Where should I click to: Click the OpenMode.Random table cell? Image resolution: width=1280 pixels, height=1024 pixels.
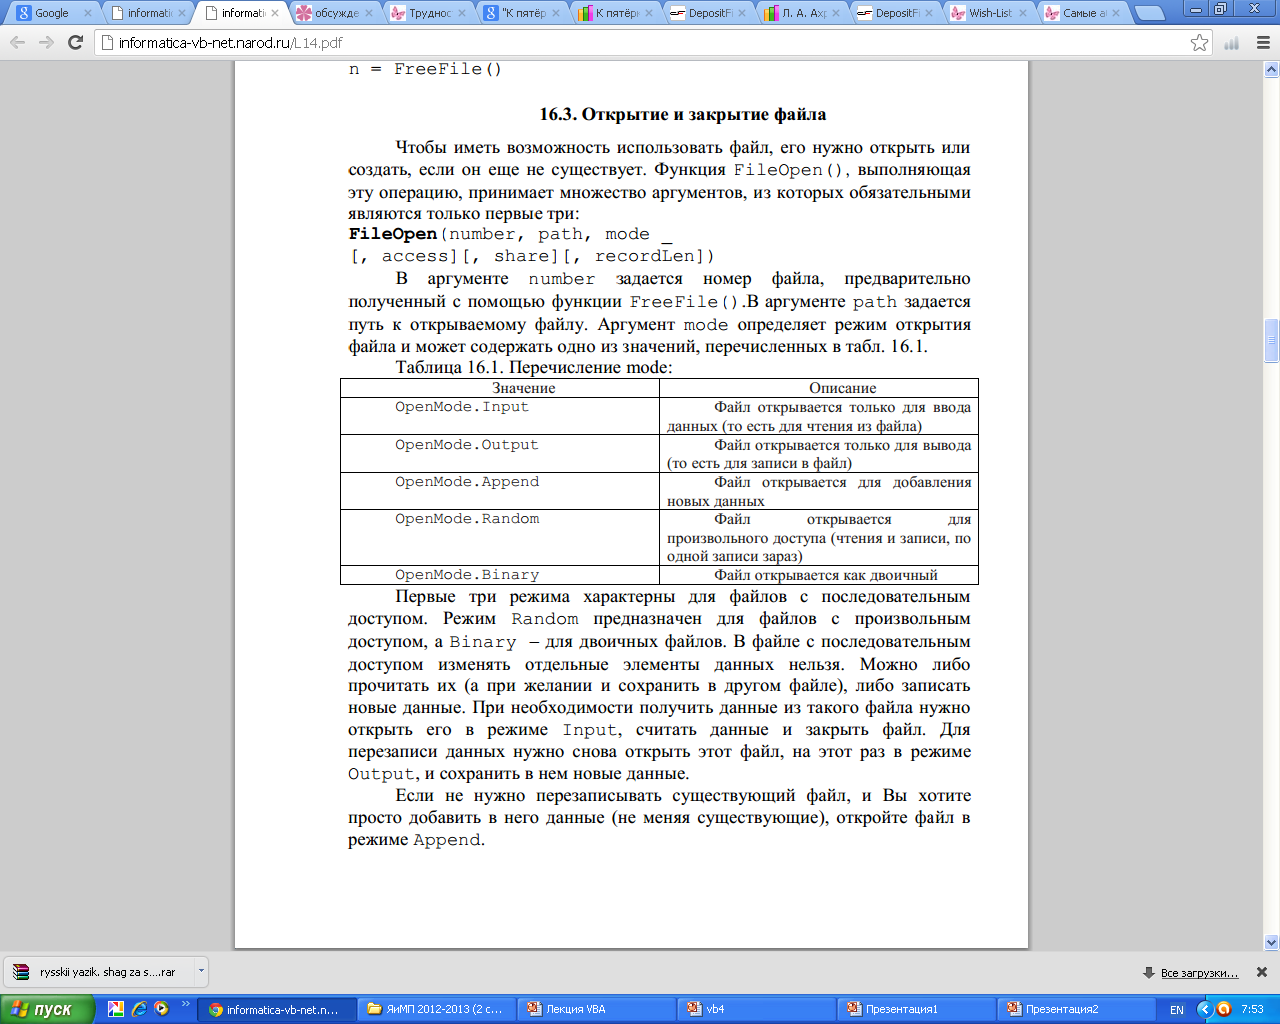500,538
